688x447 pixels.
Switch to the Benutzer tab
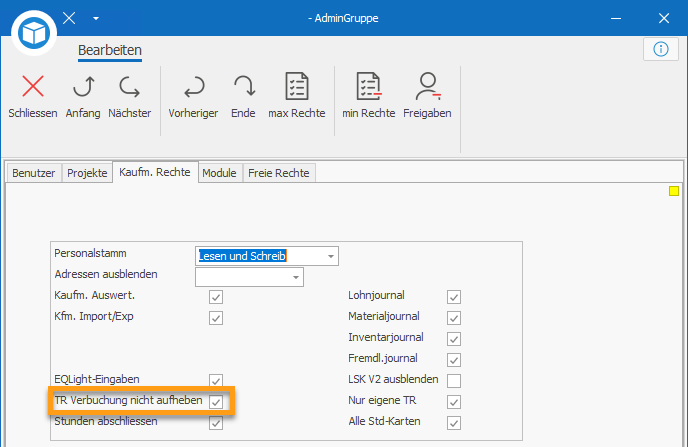(34, 173)
